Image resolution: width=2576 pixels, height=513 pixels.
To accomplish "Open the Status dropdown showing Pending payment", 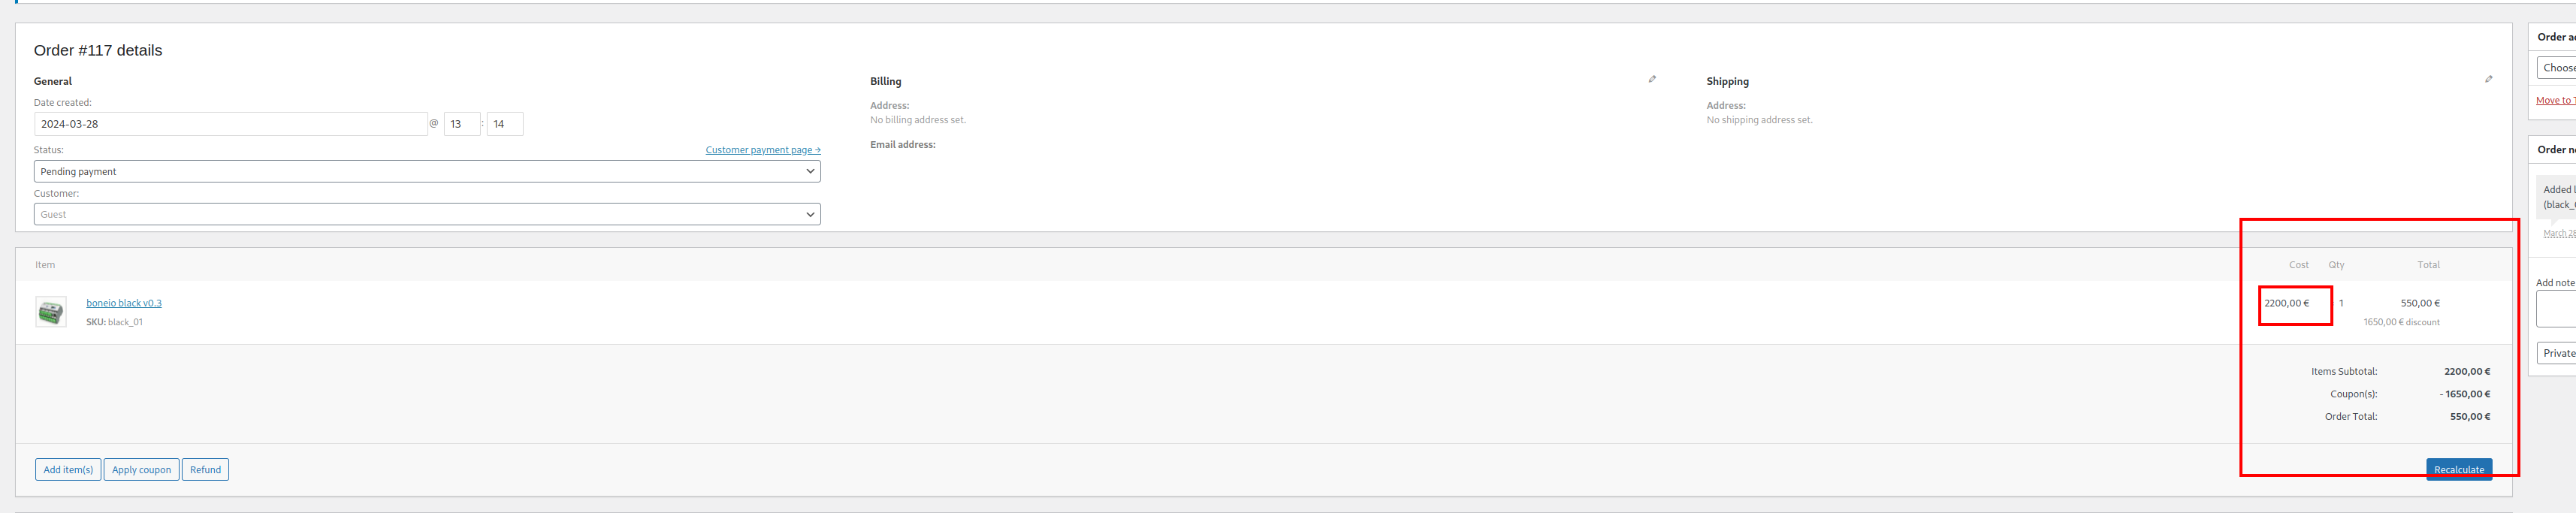I will (427, 171).
